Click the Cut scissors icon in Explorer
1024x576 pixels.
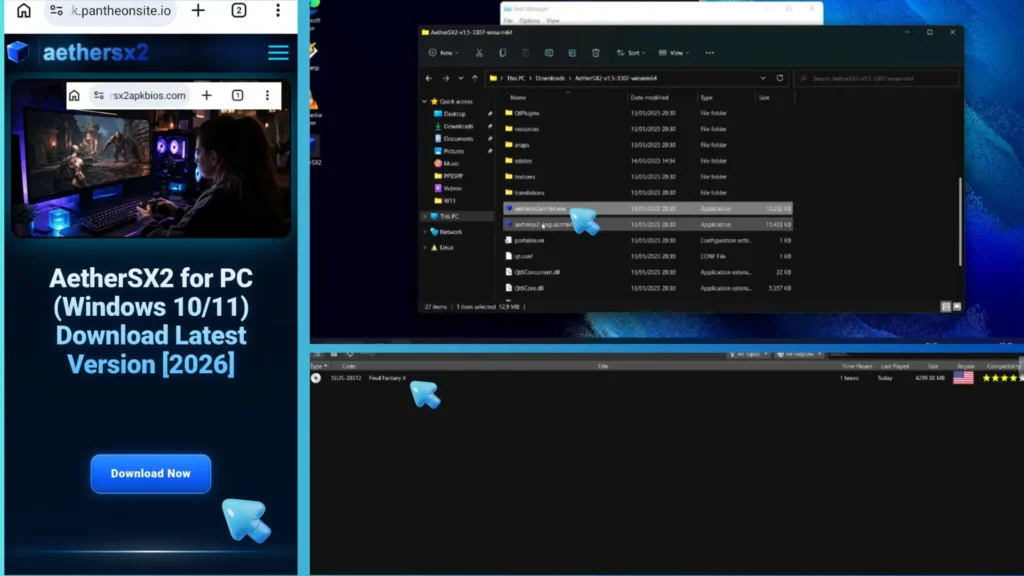(x=479, y=53)
